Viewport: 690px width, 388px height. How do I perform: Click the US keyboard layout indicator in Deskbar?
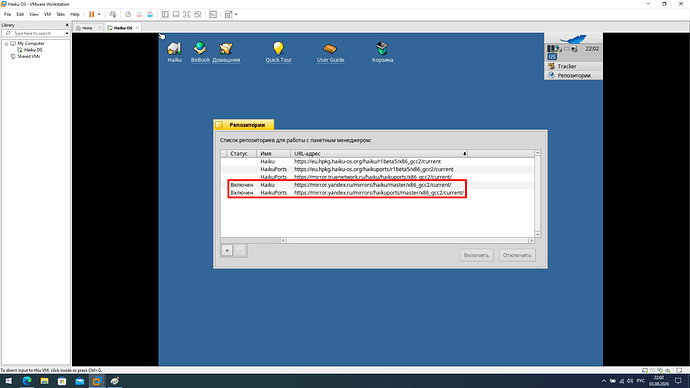552,57
